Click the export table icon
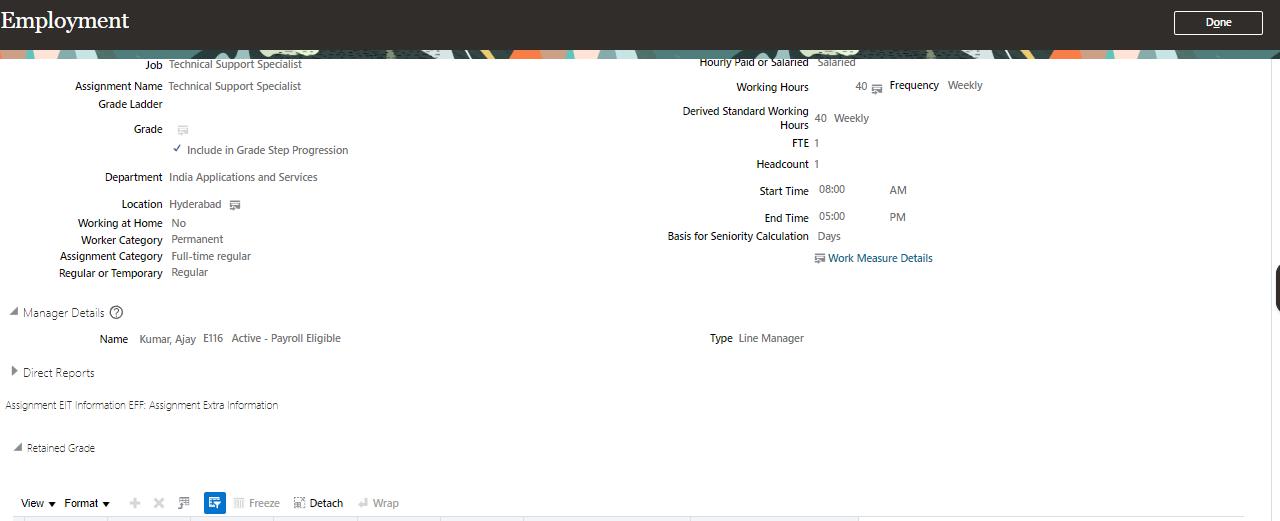This screenshot has height=521, width=1280. coord(184,503)
